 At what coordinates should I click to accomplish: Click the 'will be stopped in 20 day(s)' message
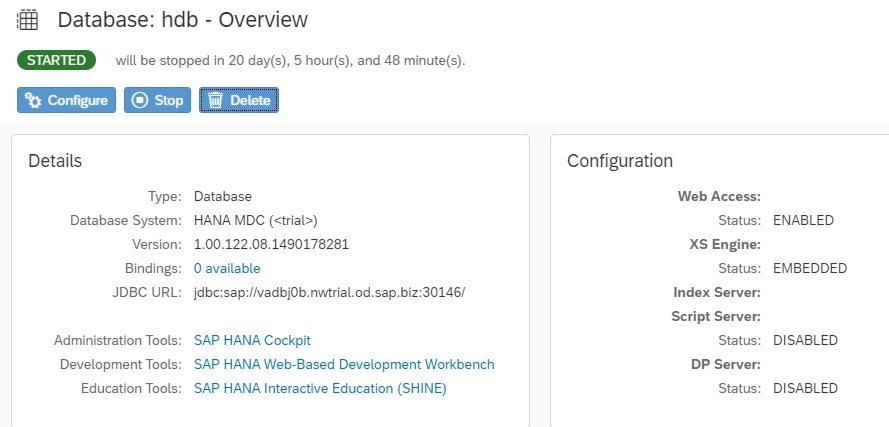point(290,61)
